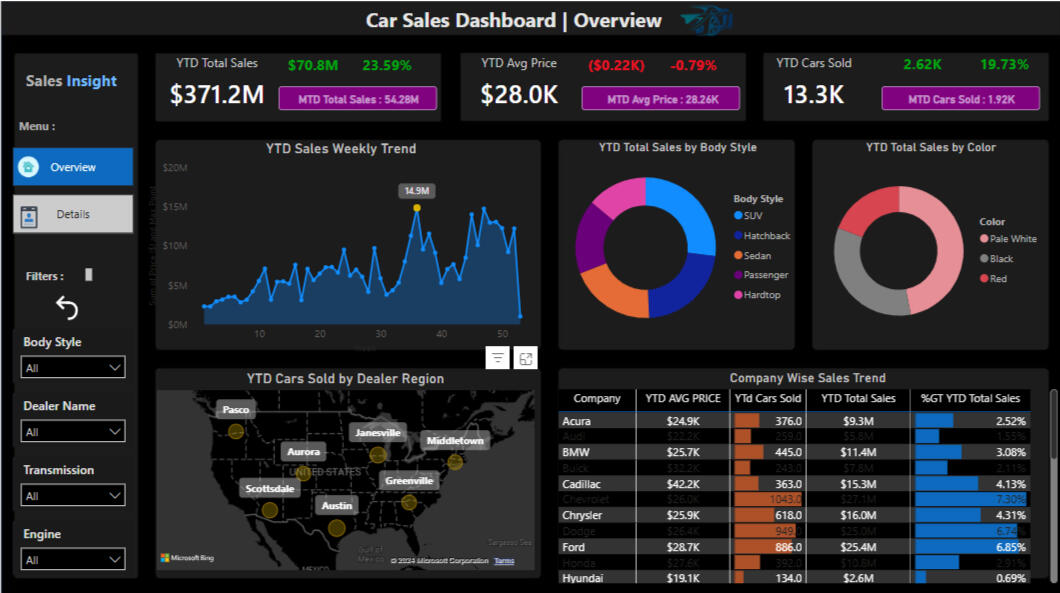Image resolution: width=1060 pixels, height=593 pixels.
Task: Toggle Pale White in Color legend
Action: pos(1012,239)
